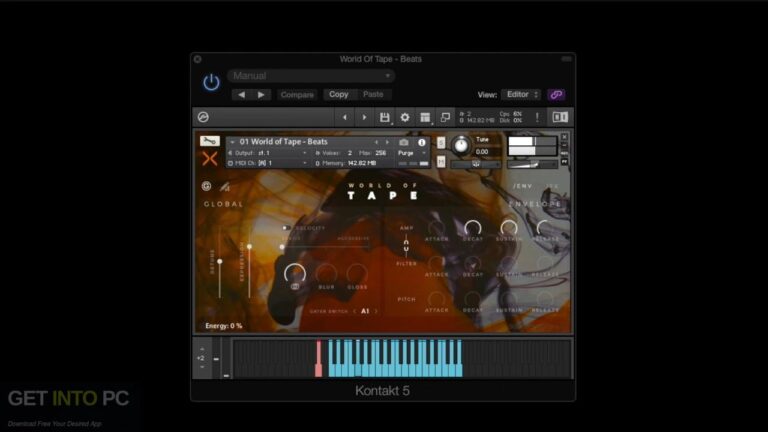Select the ENV tab
This screenshot has height=432, width=768.
tap(522, 186)
